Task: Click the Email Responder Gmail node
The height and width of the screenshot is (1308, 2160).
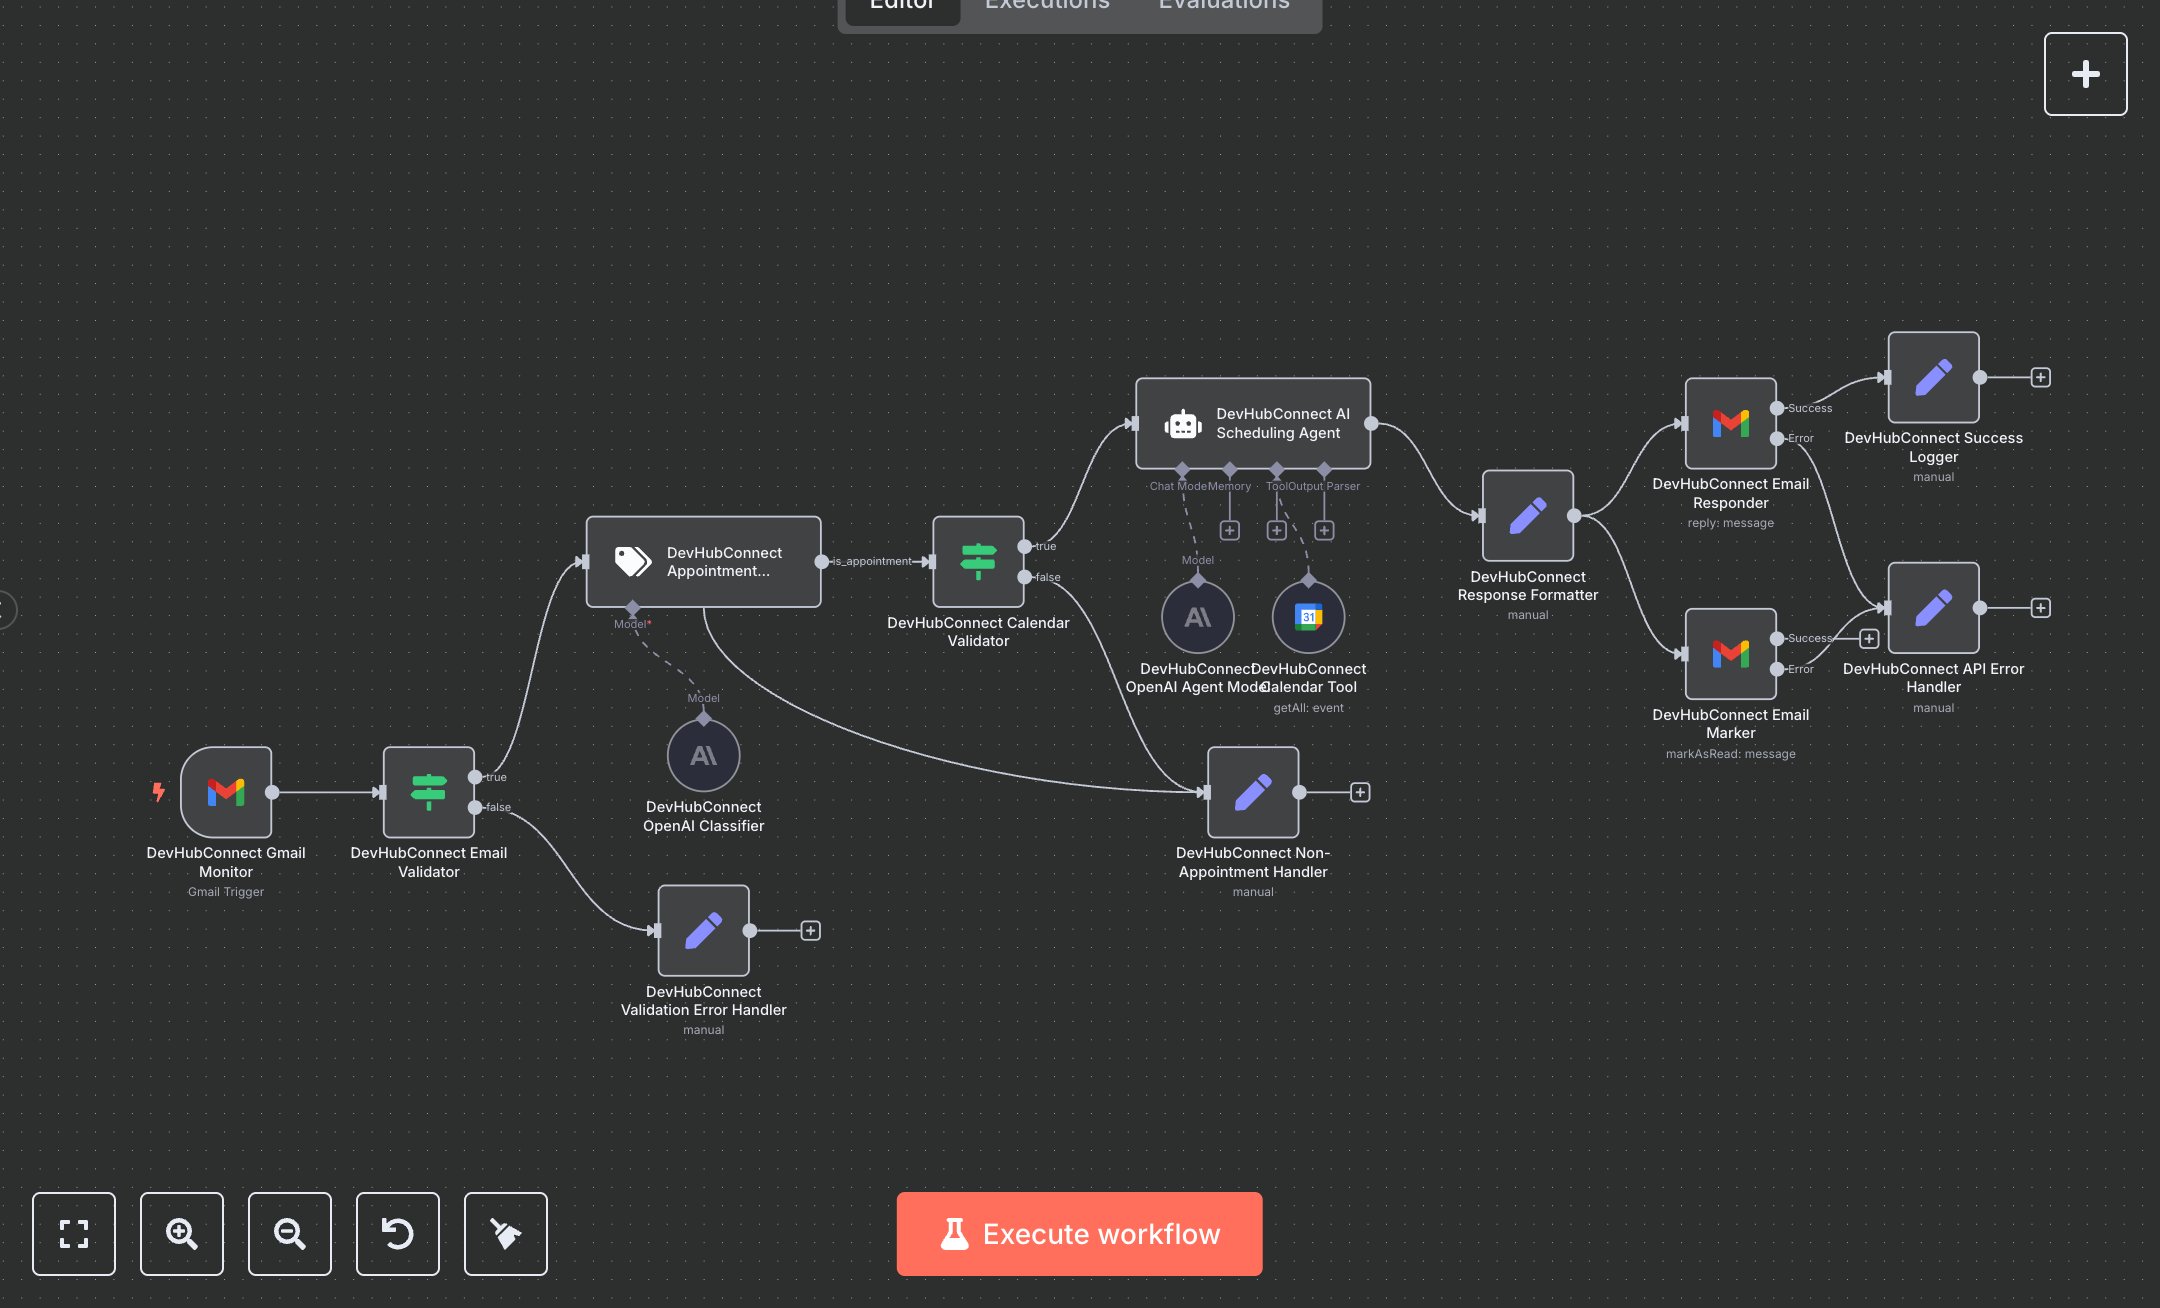Action: 1730,423
